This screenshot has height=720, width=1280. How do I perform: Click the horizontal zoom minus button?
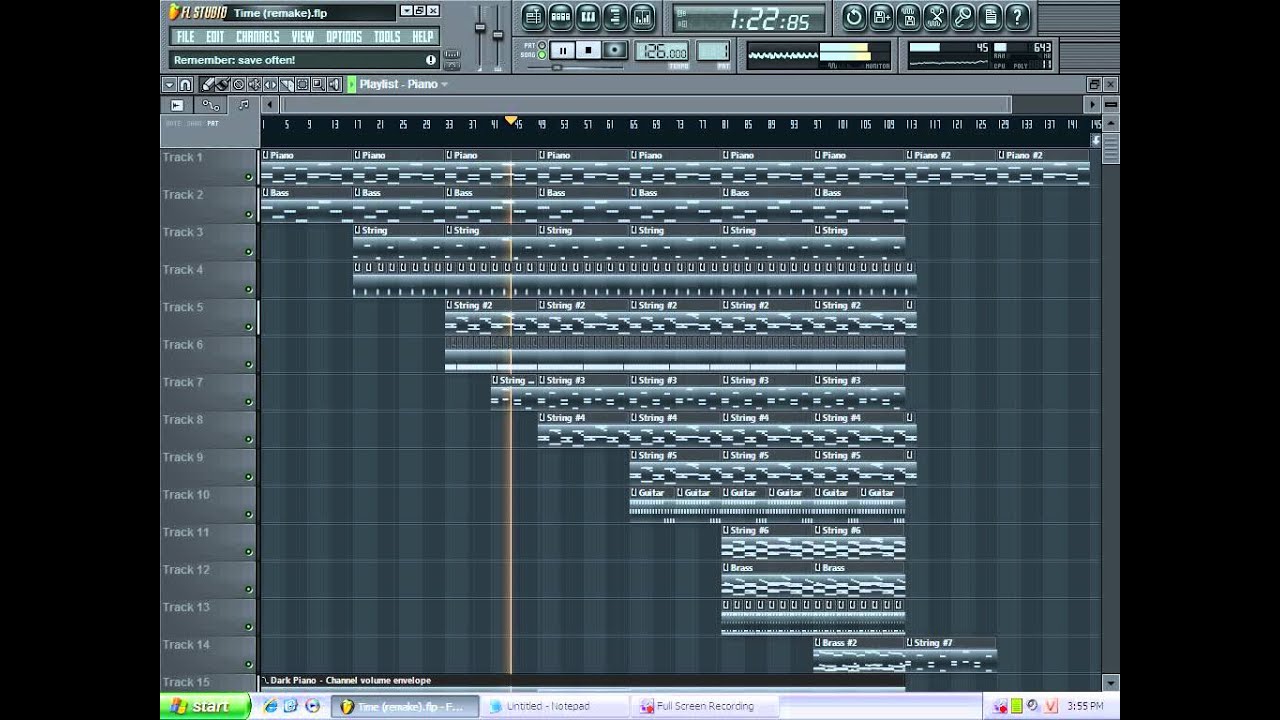(x=1110, y=104)
